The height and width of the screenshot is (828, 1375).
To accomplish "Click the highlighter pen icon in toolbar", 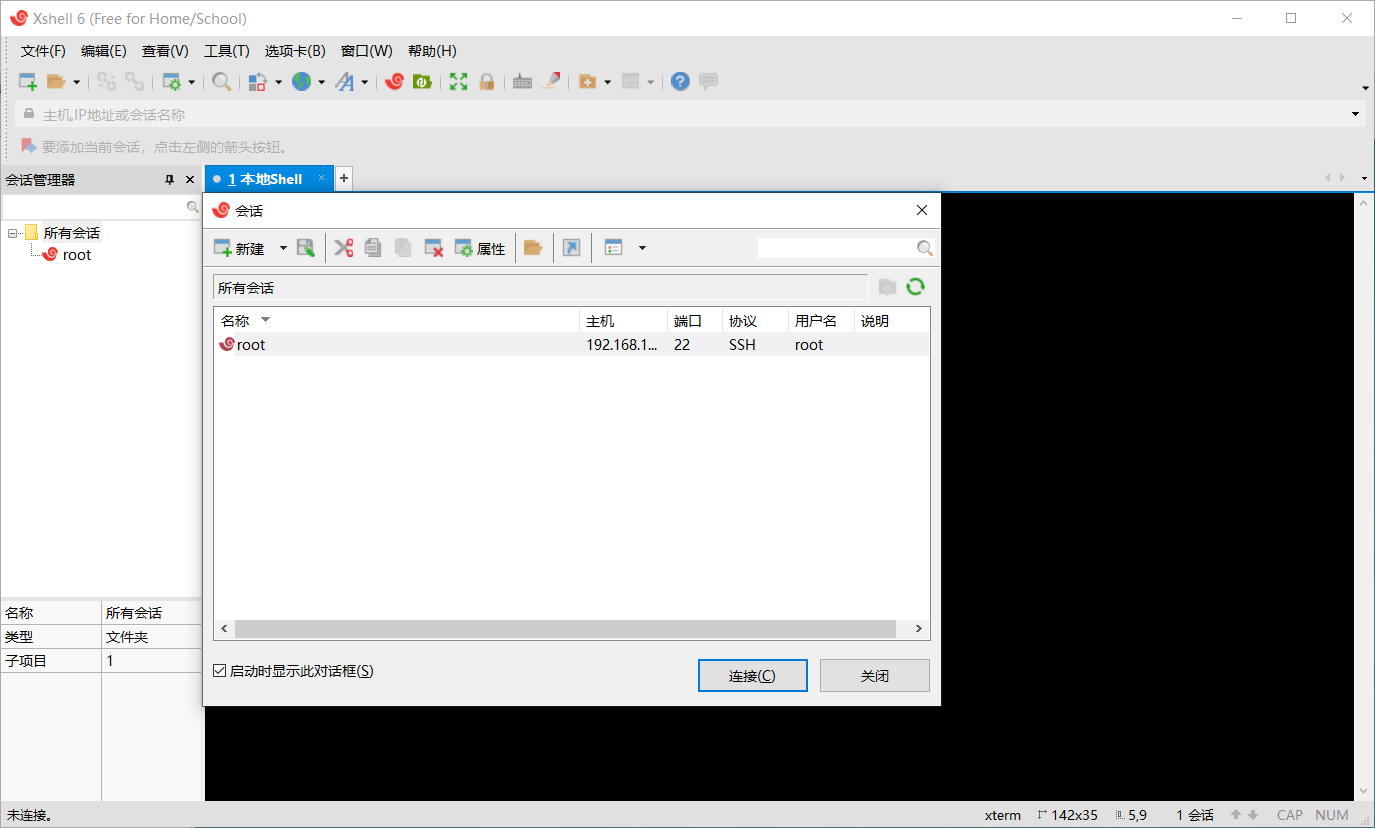I will (x=551, y=82).
